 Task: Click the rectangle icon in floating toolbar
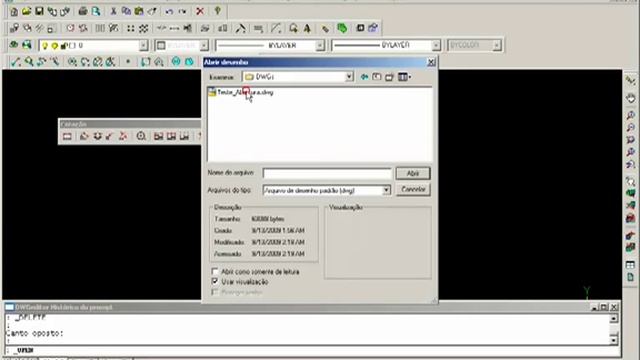[67, 136]
